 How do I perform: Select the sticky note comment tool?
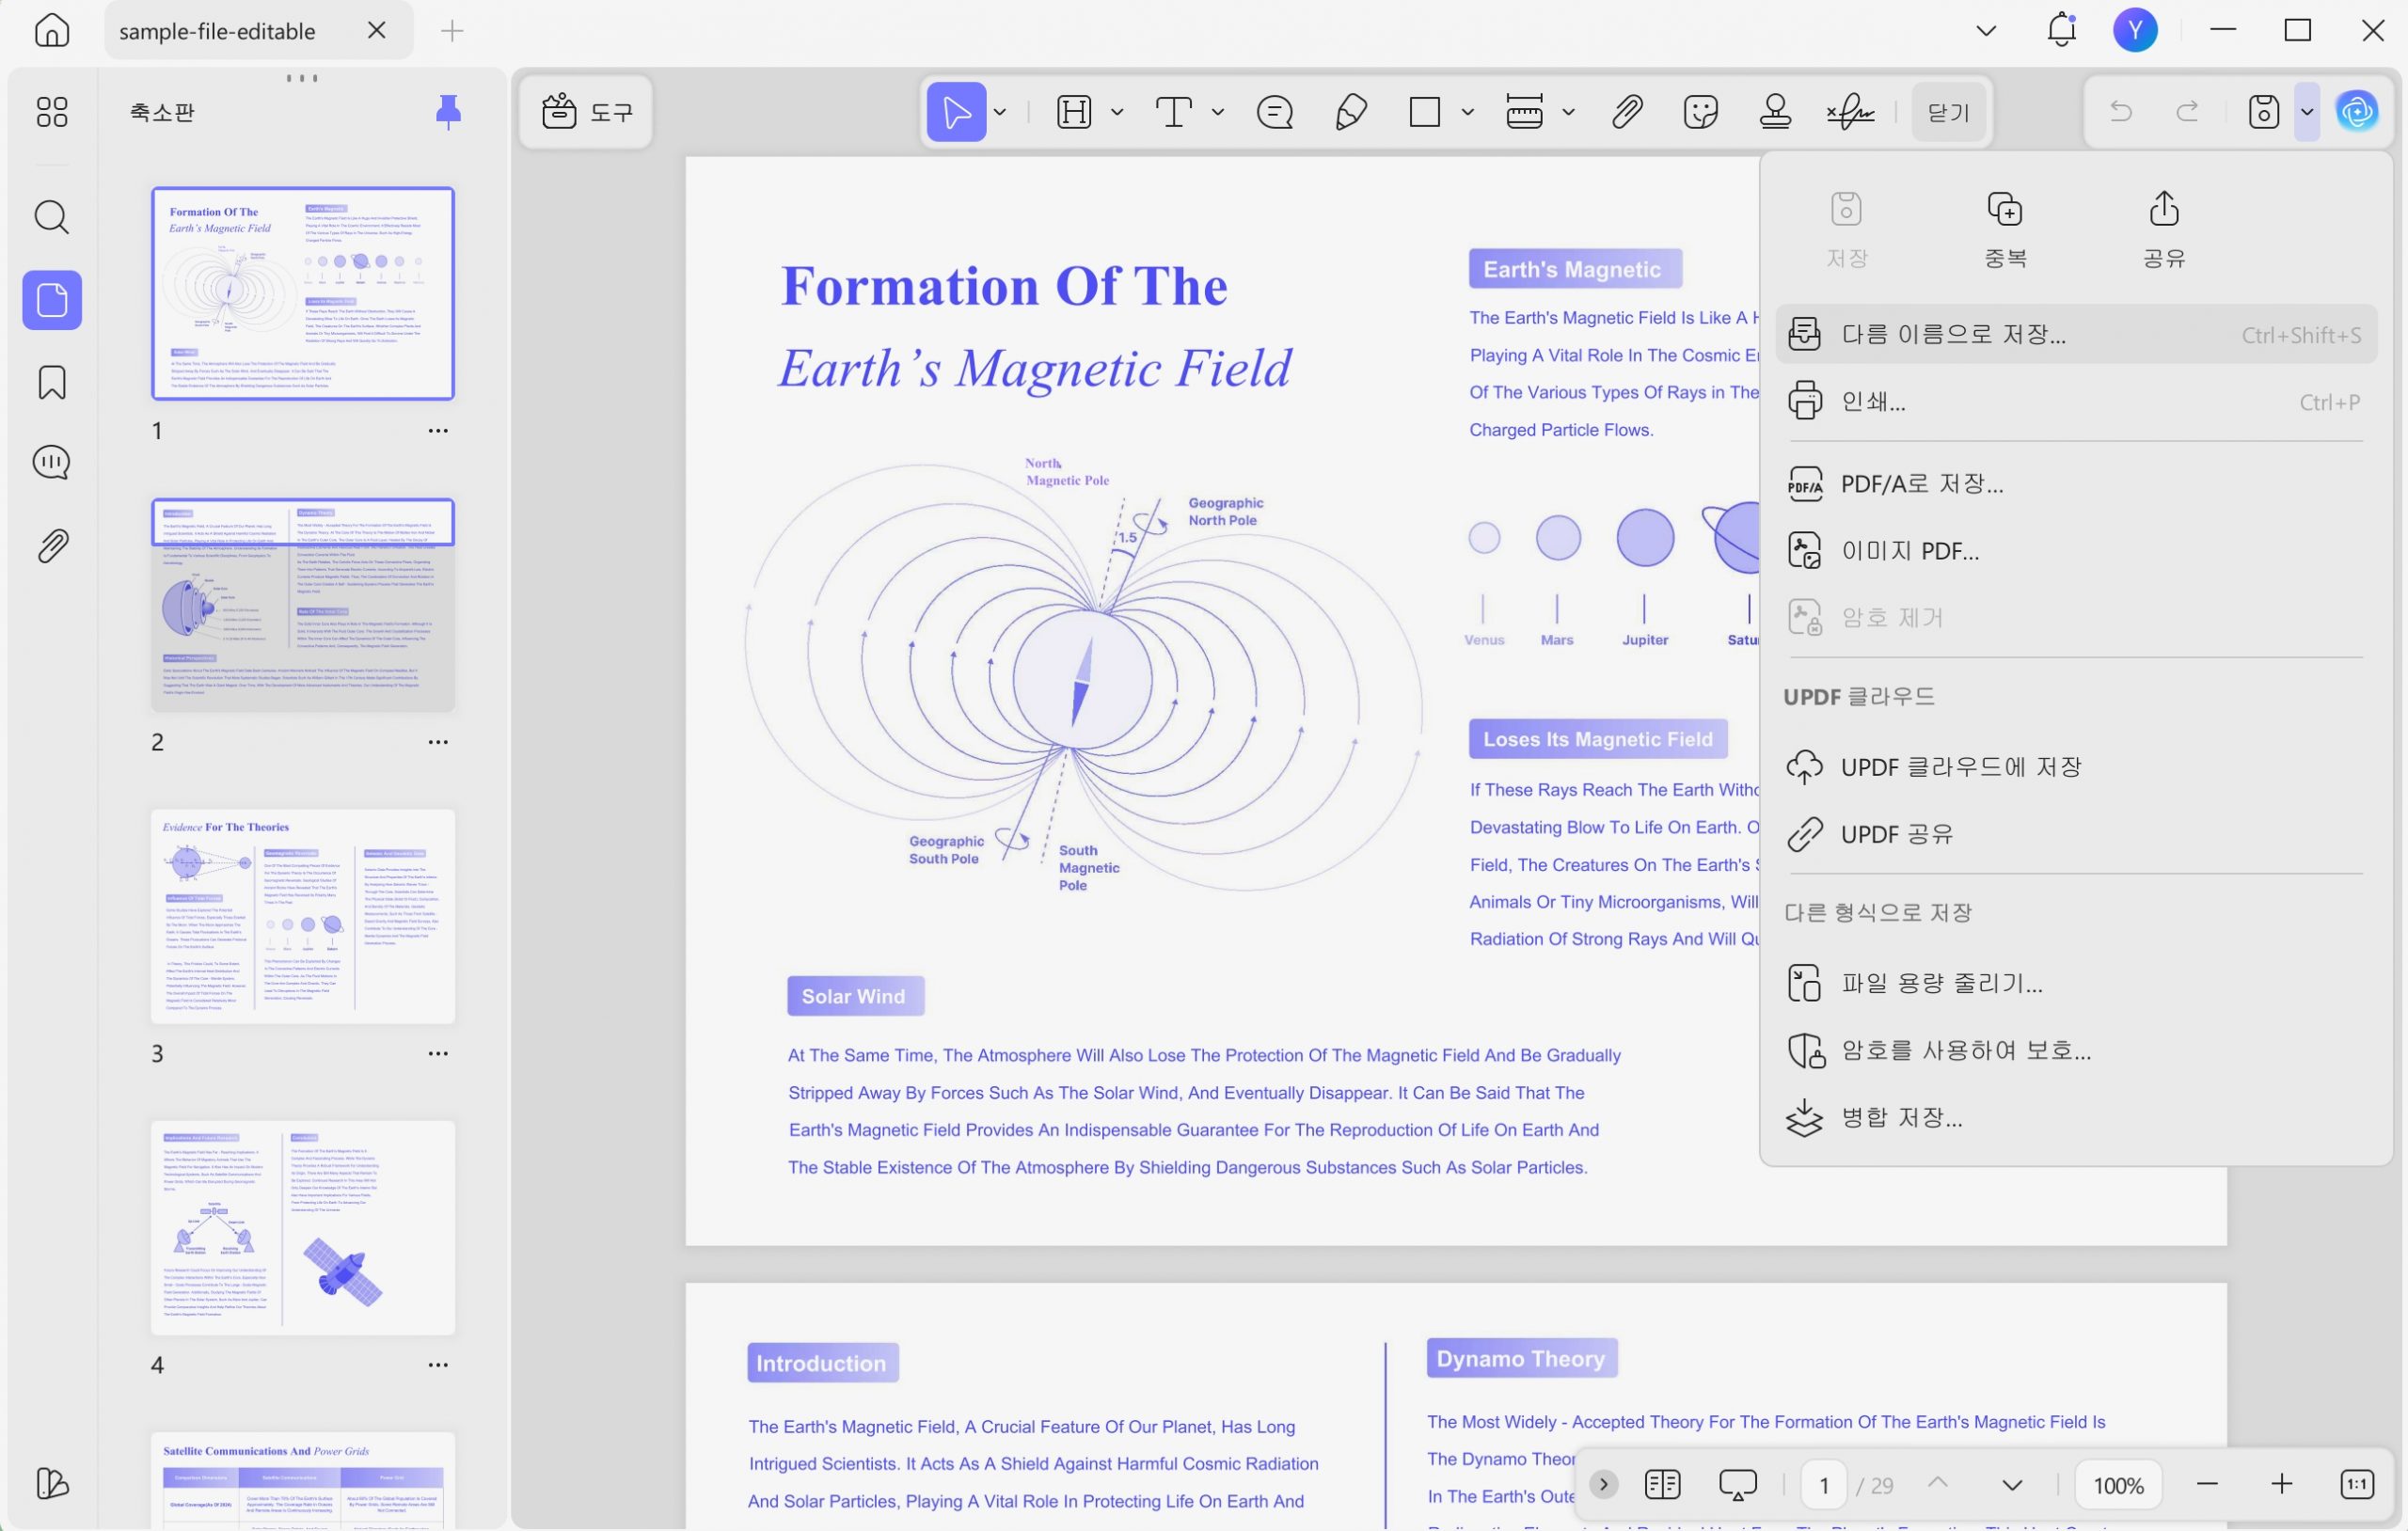tap(1275, 111)
